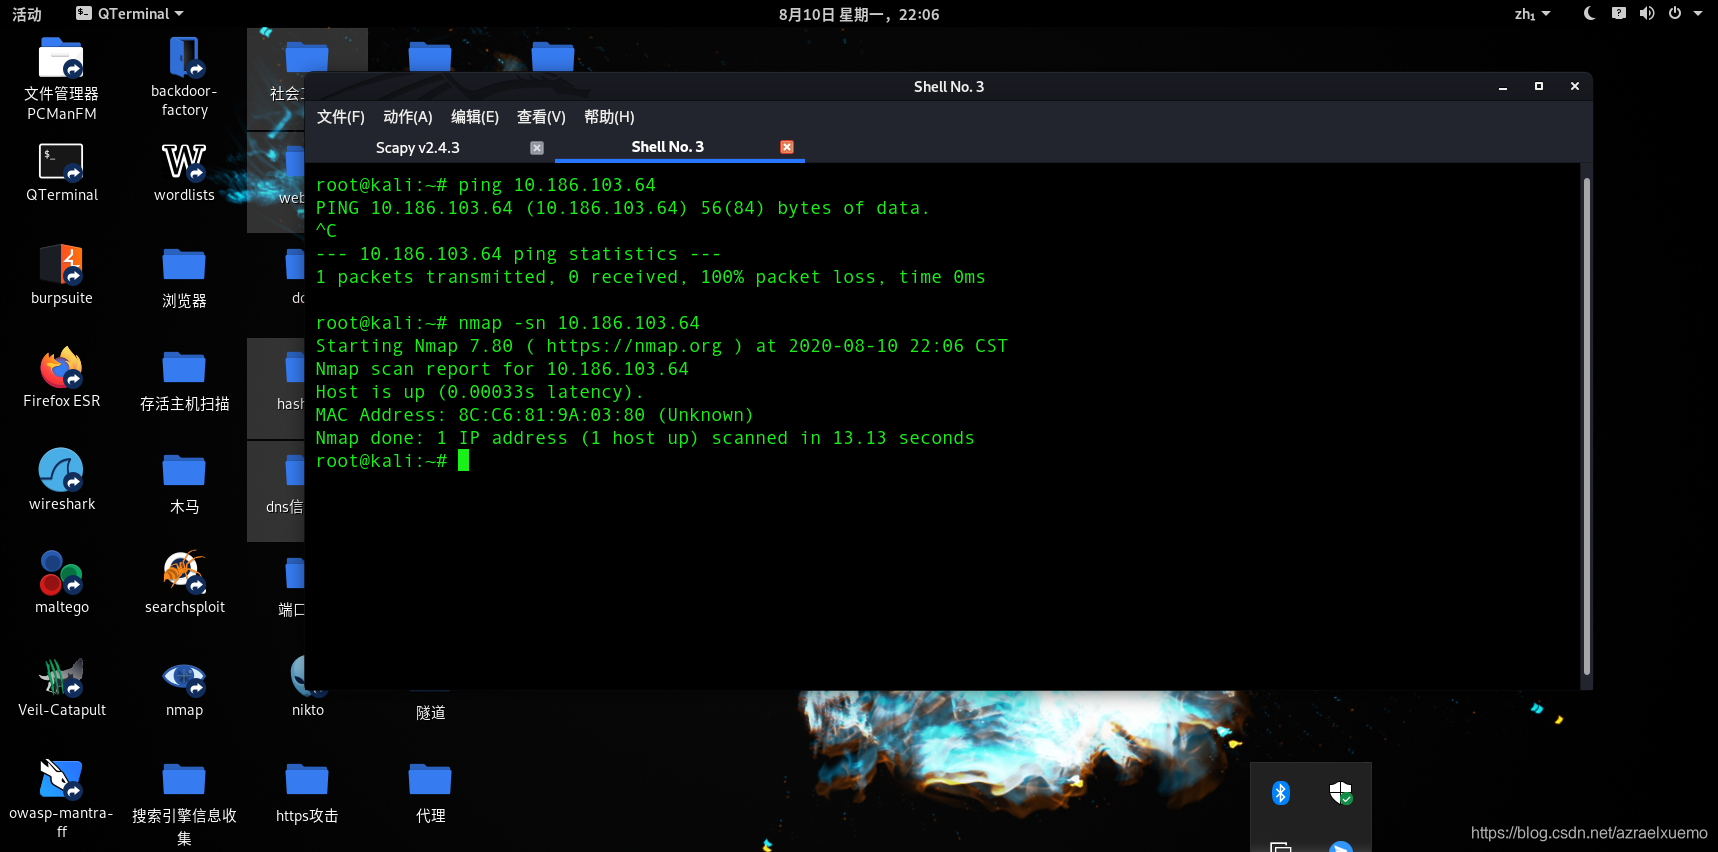Open the power menu icon in top bar
The height and width of the screenshot is (852, 1718).
[1675, 14]
